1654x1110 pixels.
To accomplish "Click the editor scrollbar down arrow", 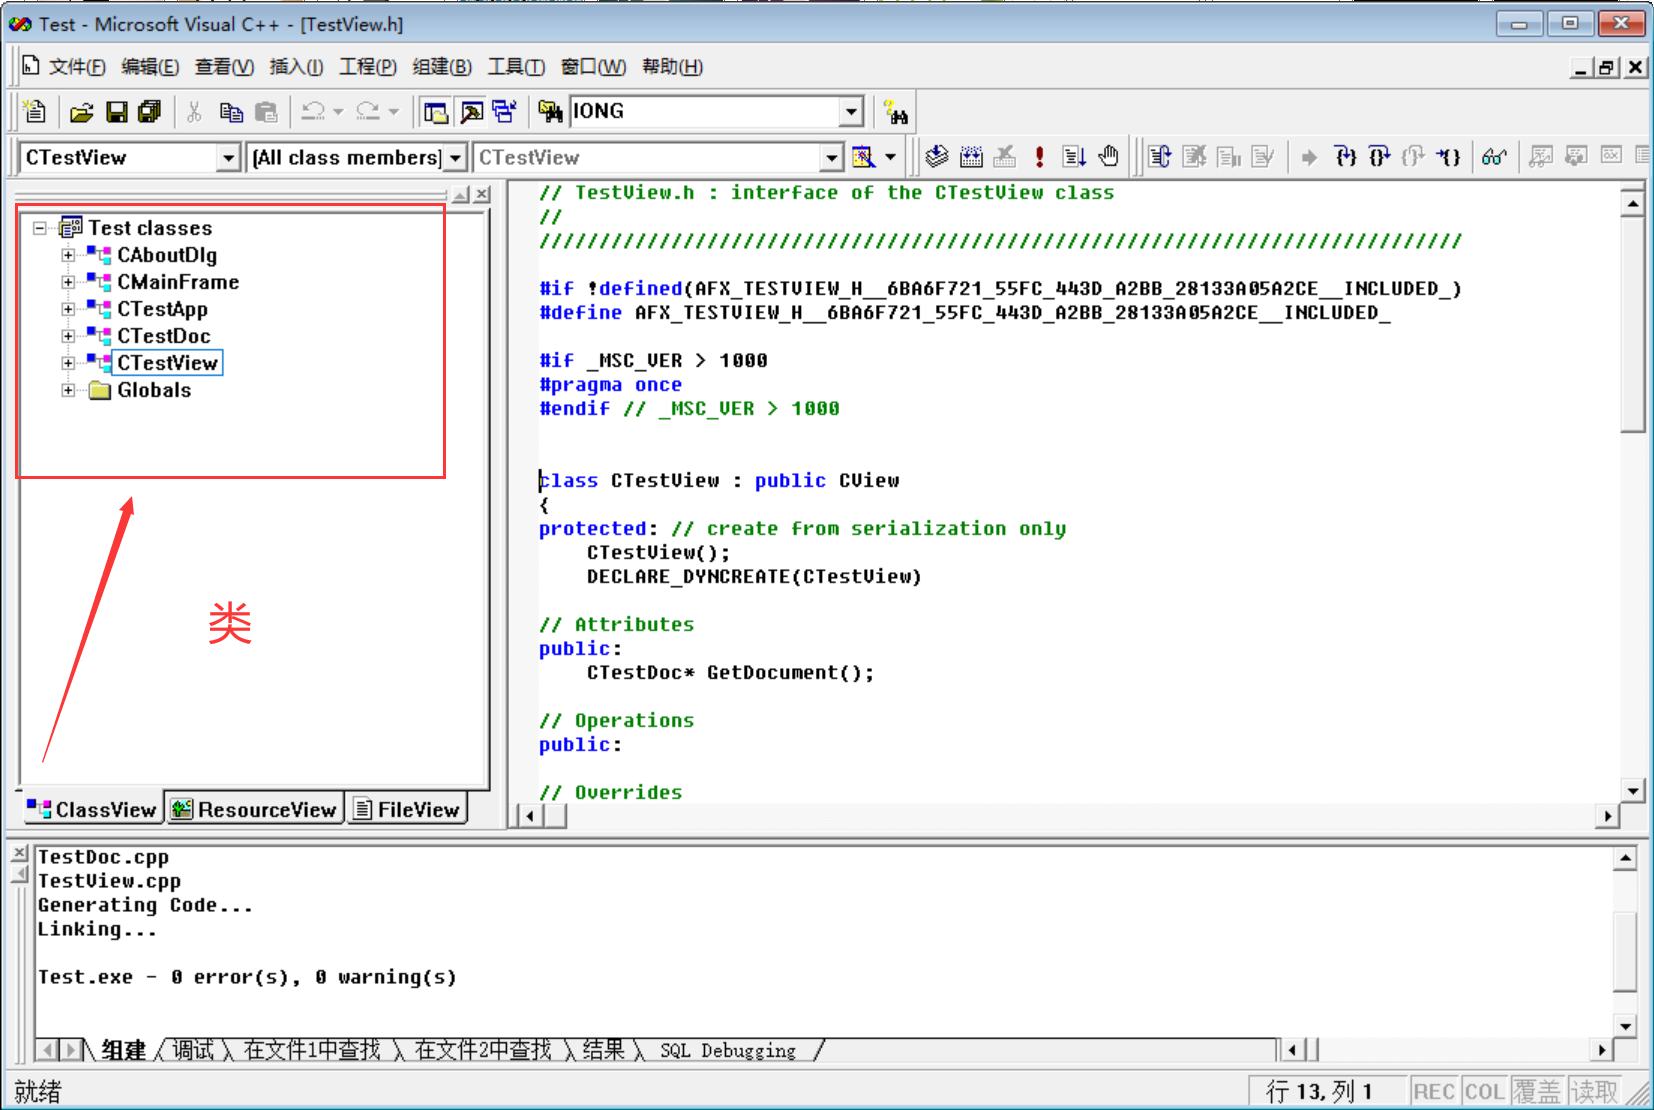I will pos(1632,791).
